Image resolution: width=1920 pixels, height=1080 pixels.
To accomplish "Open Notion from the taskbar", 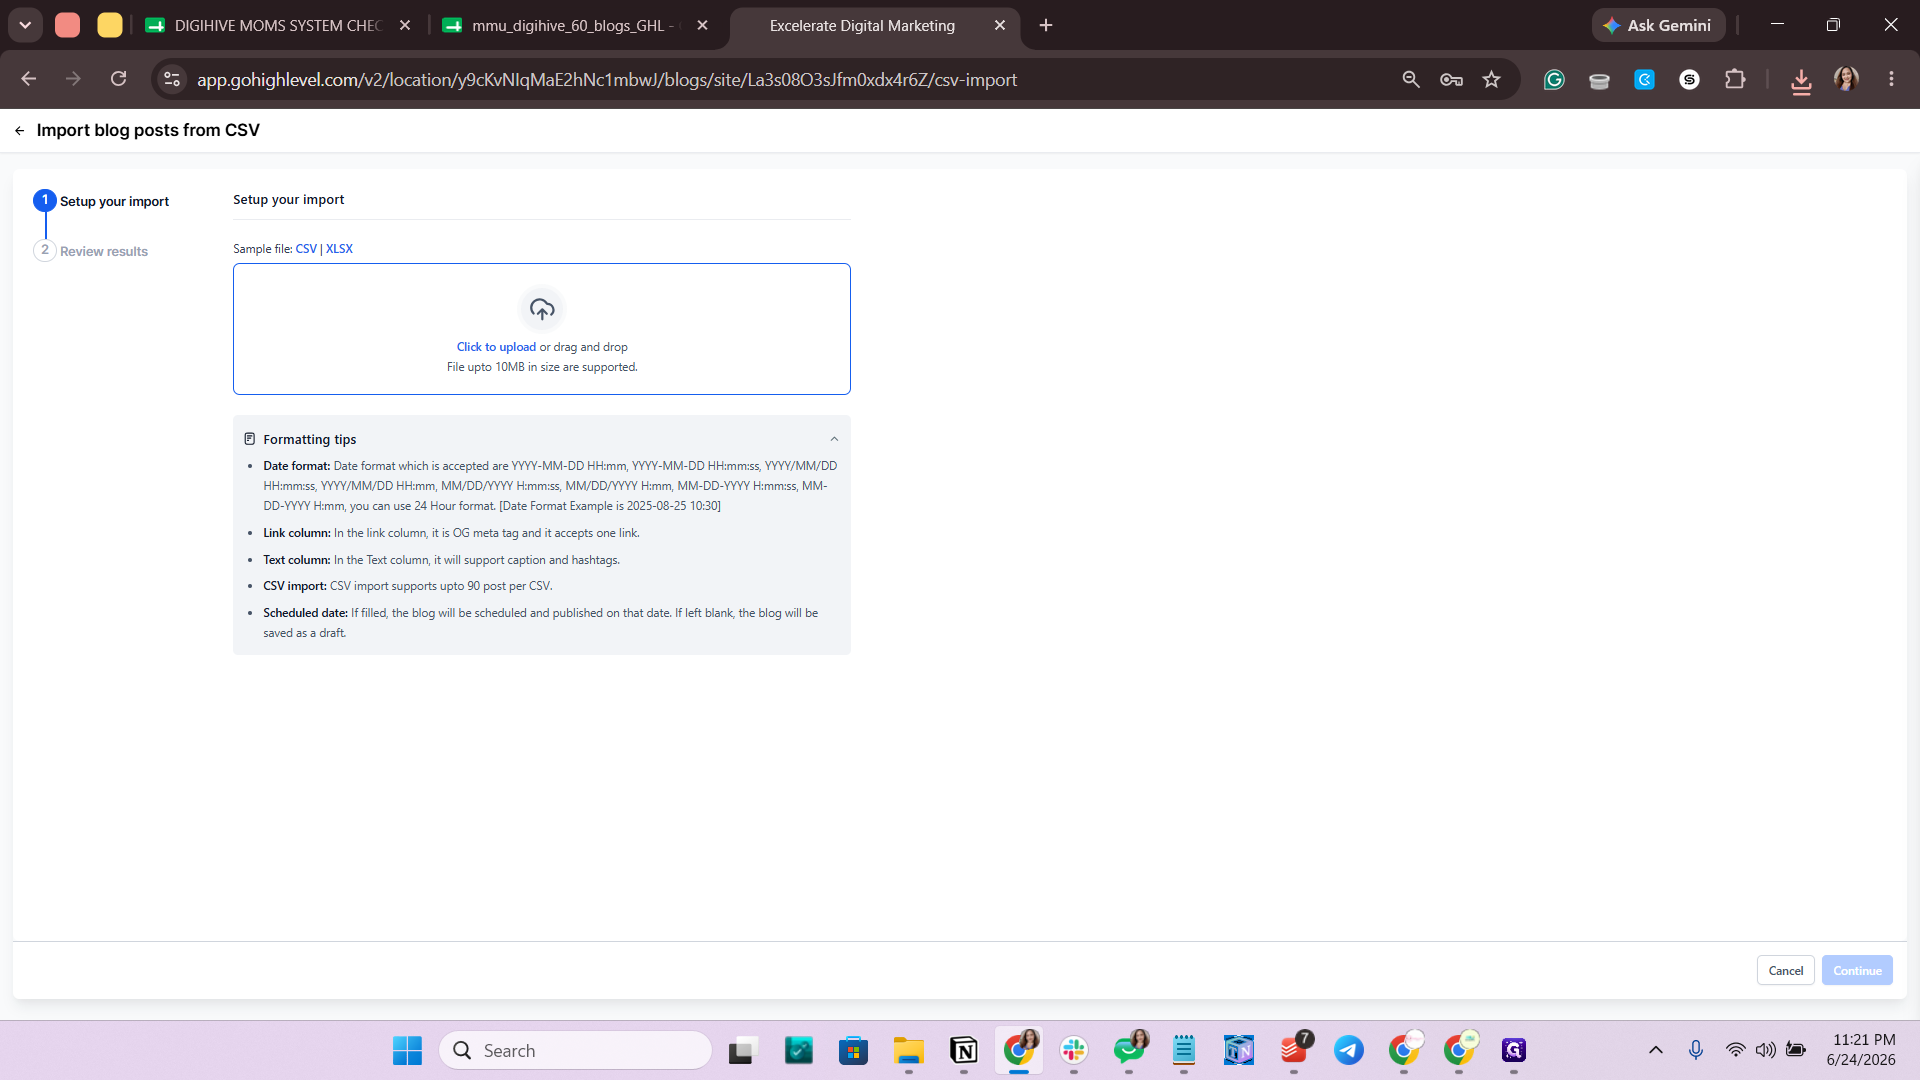I will coord(963,1050).
